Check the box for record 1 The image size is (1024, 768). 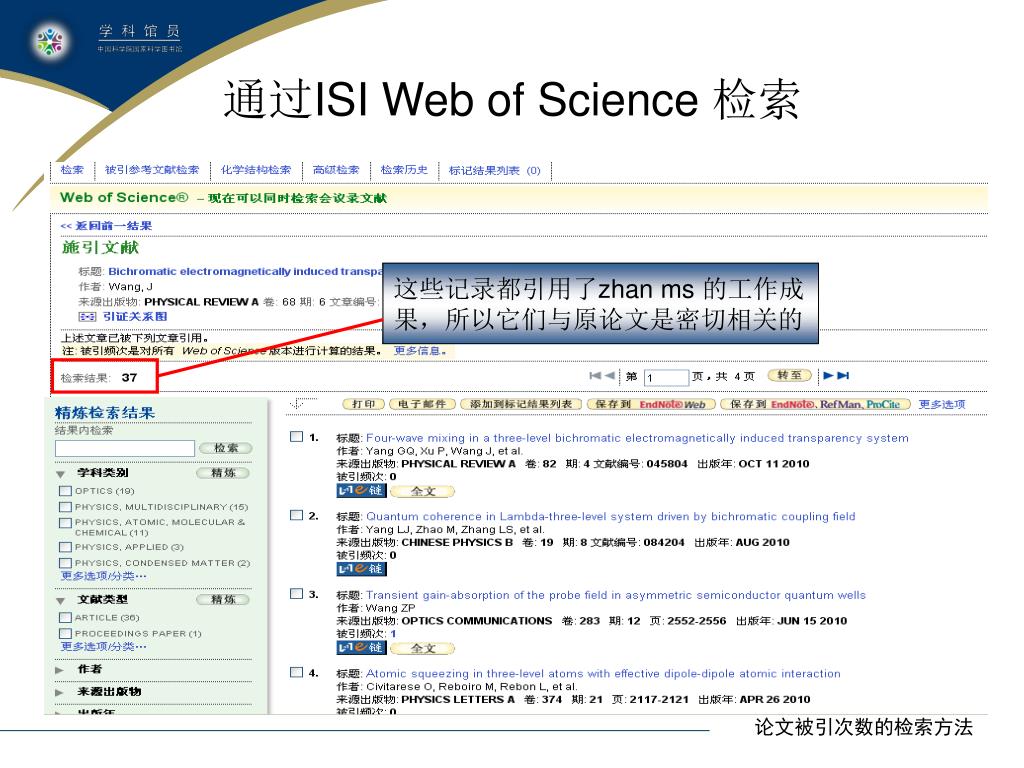[x=296, y=437]
